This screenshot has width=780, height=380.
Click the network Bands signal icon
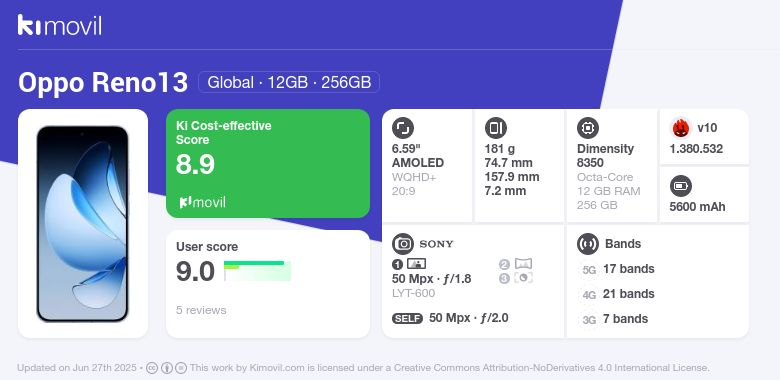tap(588, 244)
